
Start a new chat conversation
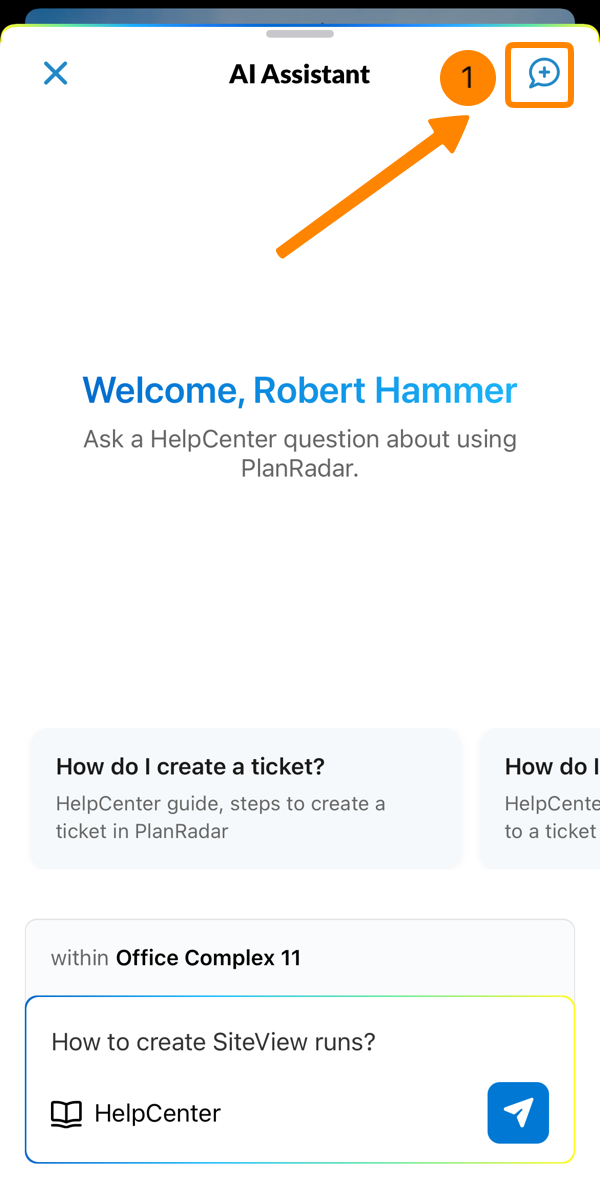[543, 73]
